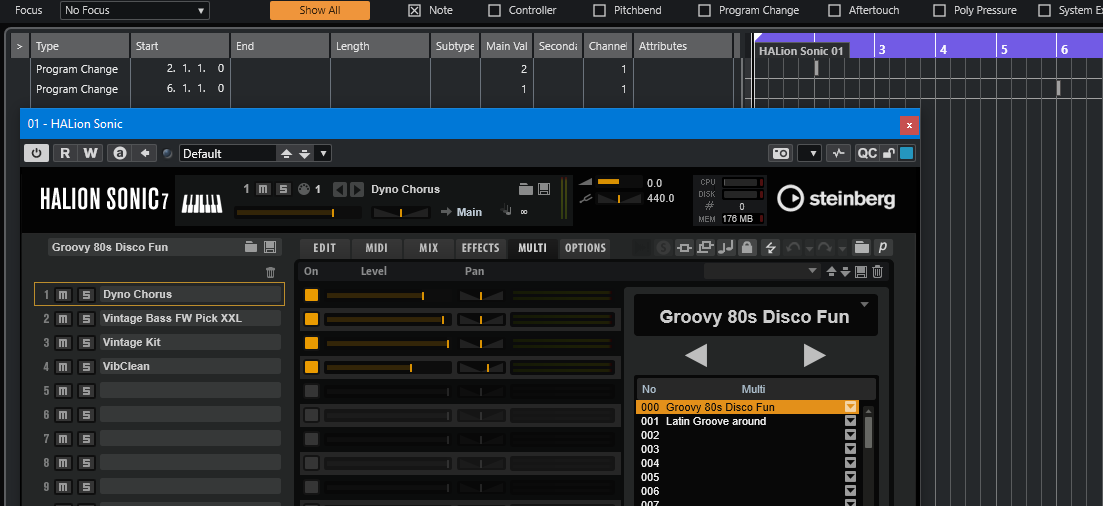Enable the Aftertouch filter checkbox
This screenshot has width=1103, height=506.
(834, 11)
